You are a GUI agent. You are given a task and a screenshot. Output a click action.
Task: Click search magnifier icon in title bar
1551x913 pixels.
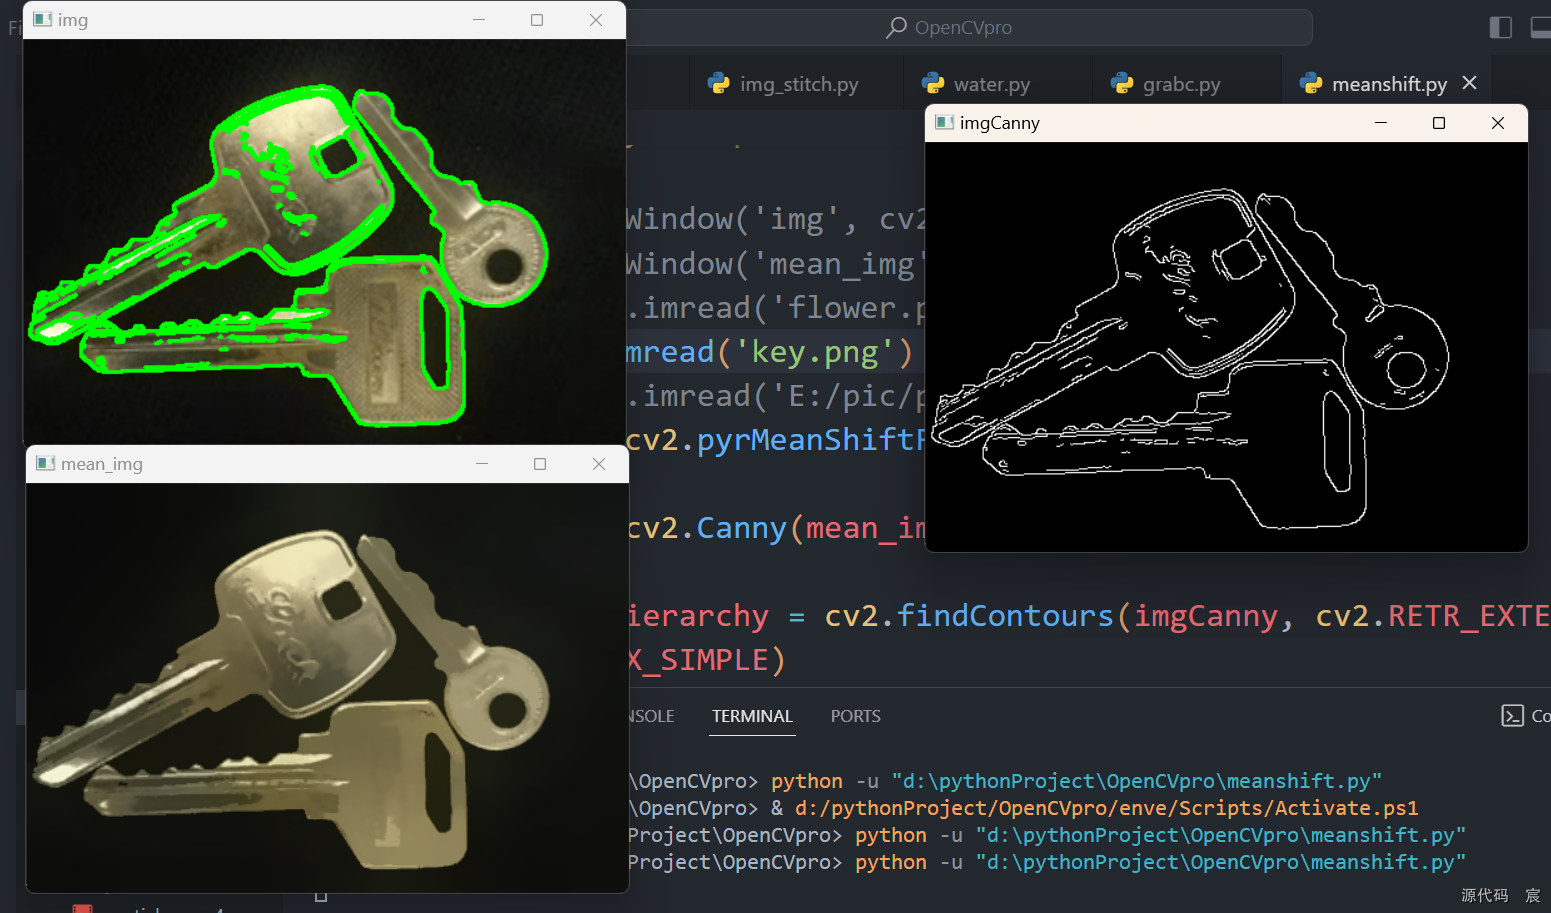pos(897,28)
